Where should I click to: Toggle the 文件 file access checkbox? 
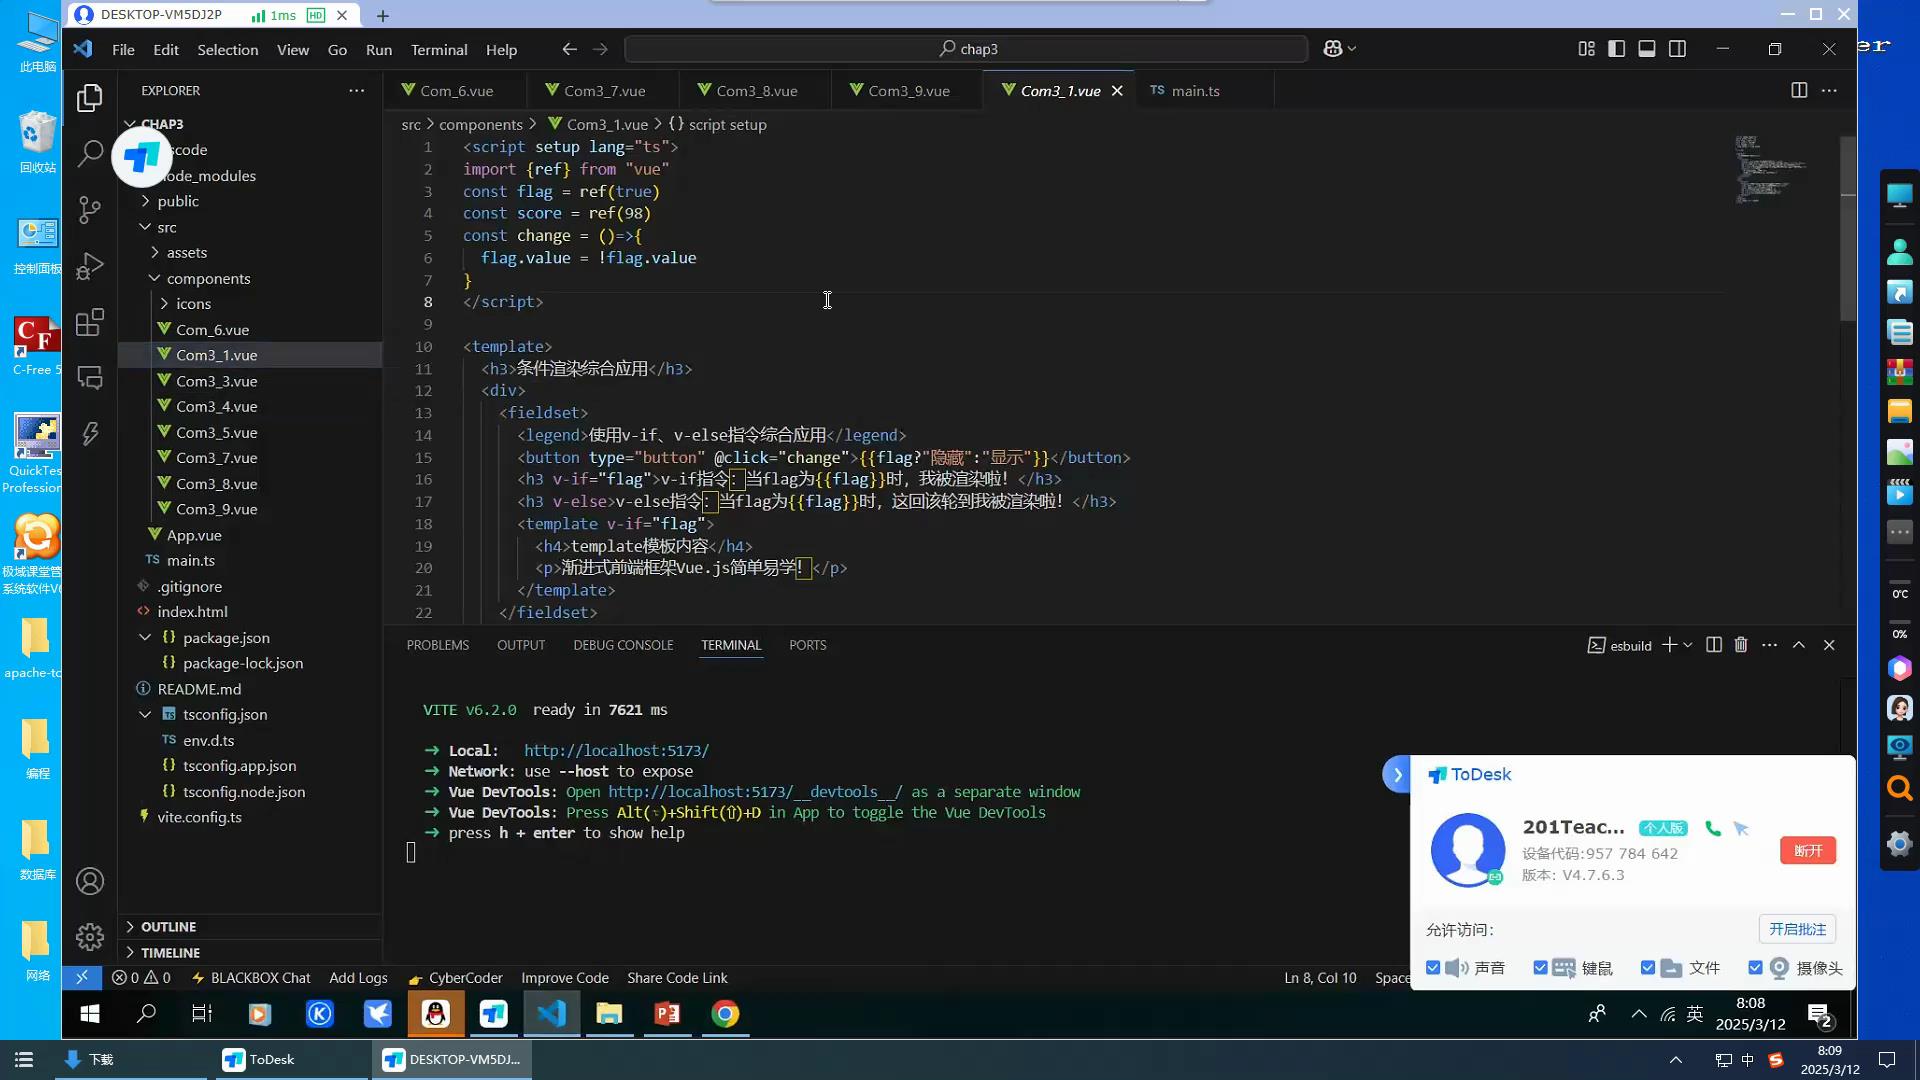tap(1648, 968)
